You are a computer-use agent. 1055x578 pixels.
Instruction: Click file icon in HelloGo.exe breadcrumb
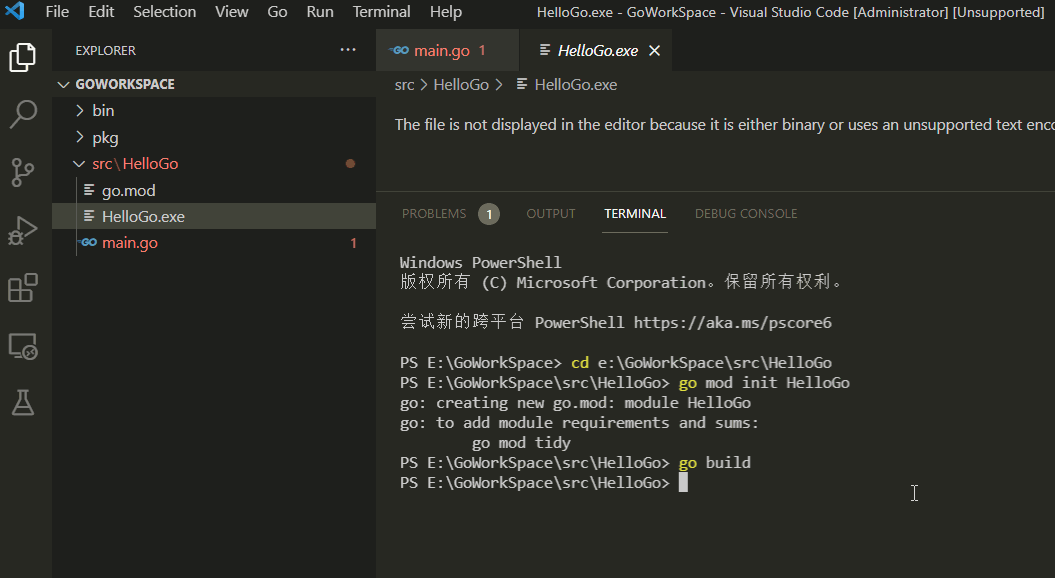[521, 84]
